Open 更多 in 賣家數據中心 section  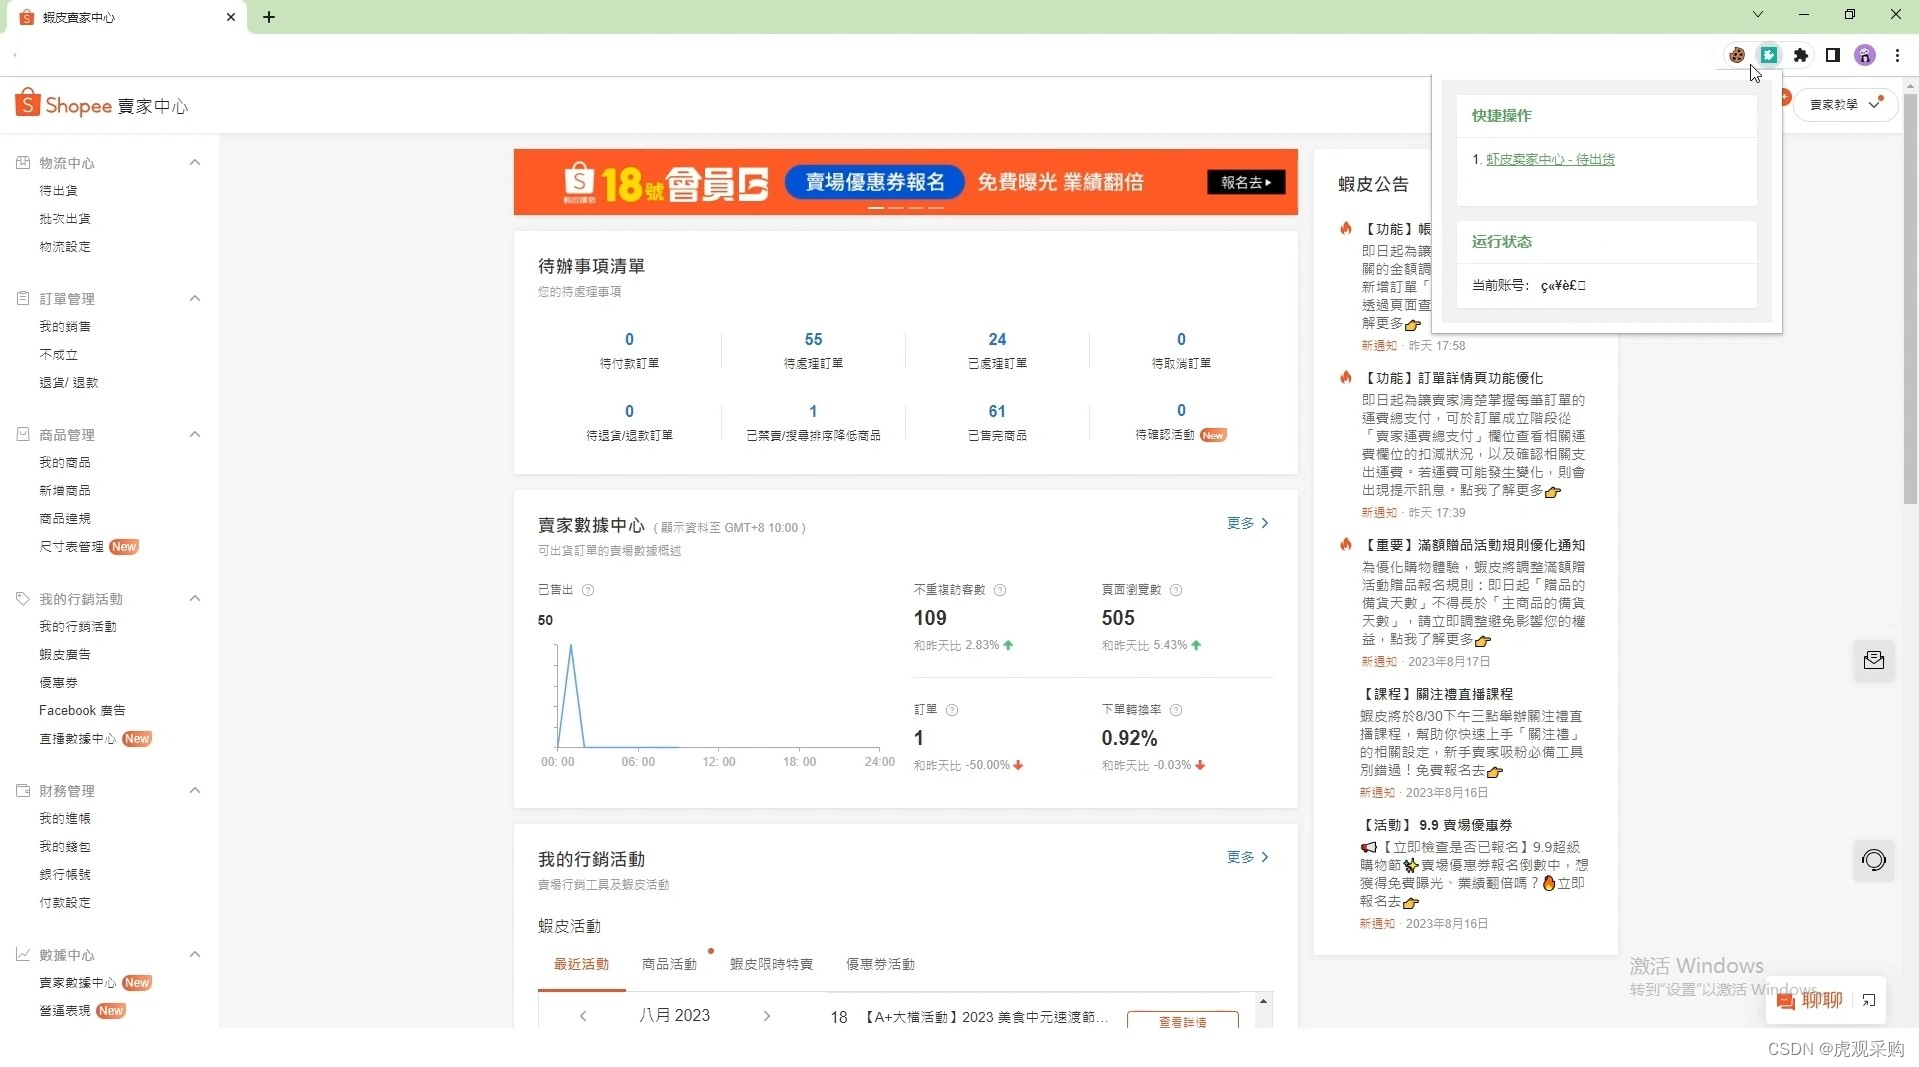[1248, 523]
